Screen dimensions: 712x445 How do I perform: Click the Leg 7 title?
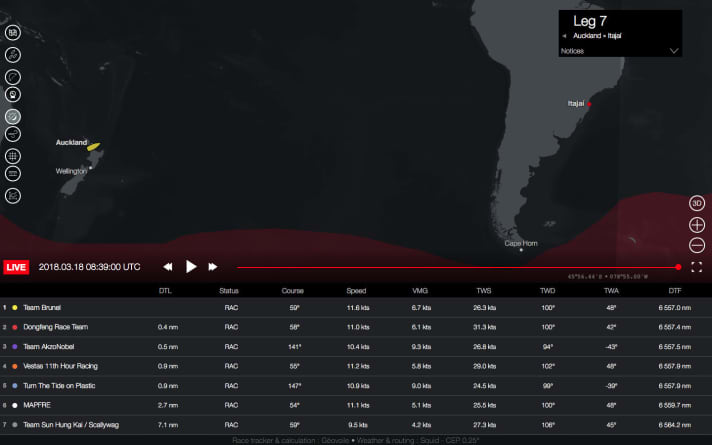tap(590, 21)
